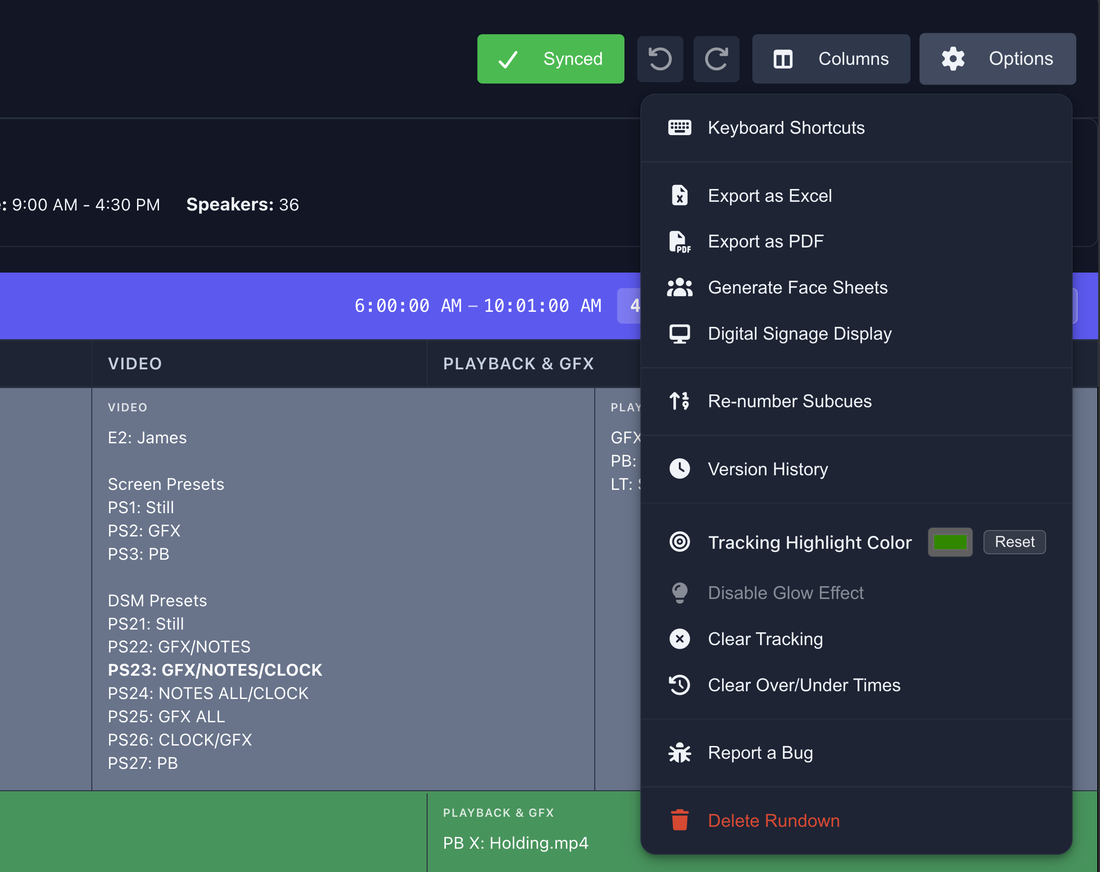Open Version History entry
The height and width of the screenshot is (872, 1100).
[856, 469]
